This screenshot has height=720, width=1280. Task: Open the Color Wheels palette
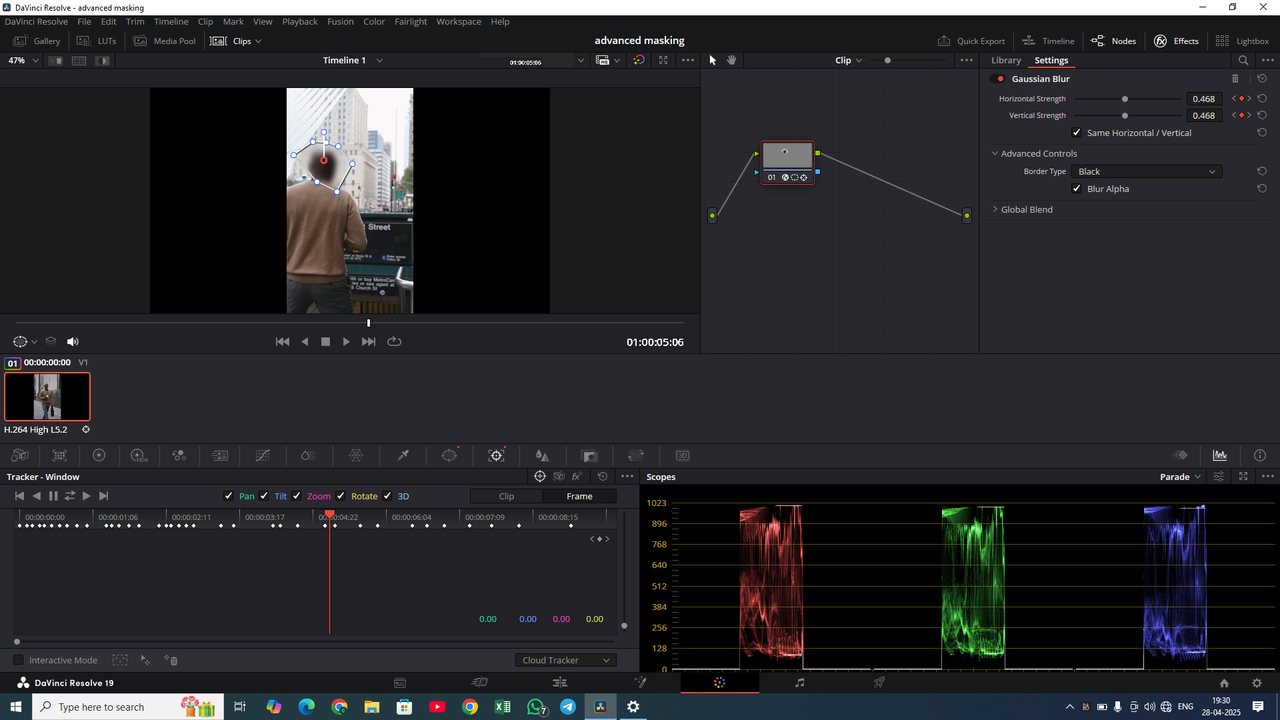[99, 455]
